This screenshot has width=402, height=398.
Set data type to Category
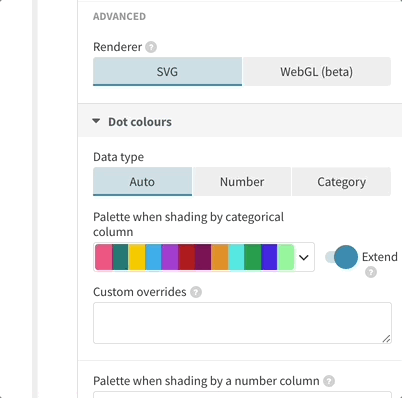tap(341, 182)
